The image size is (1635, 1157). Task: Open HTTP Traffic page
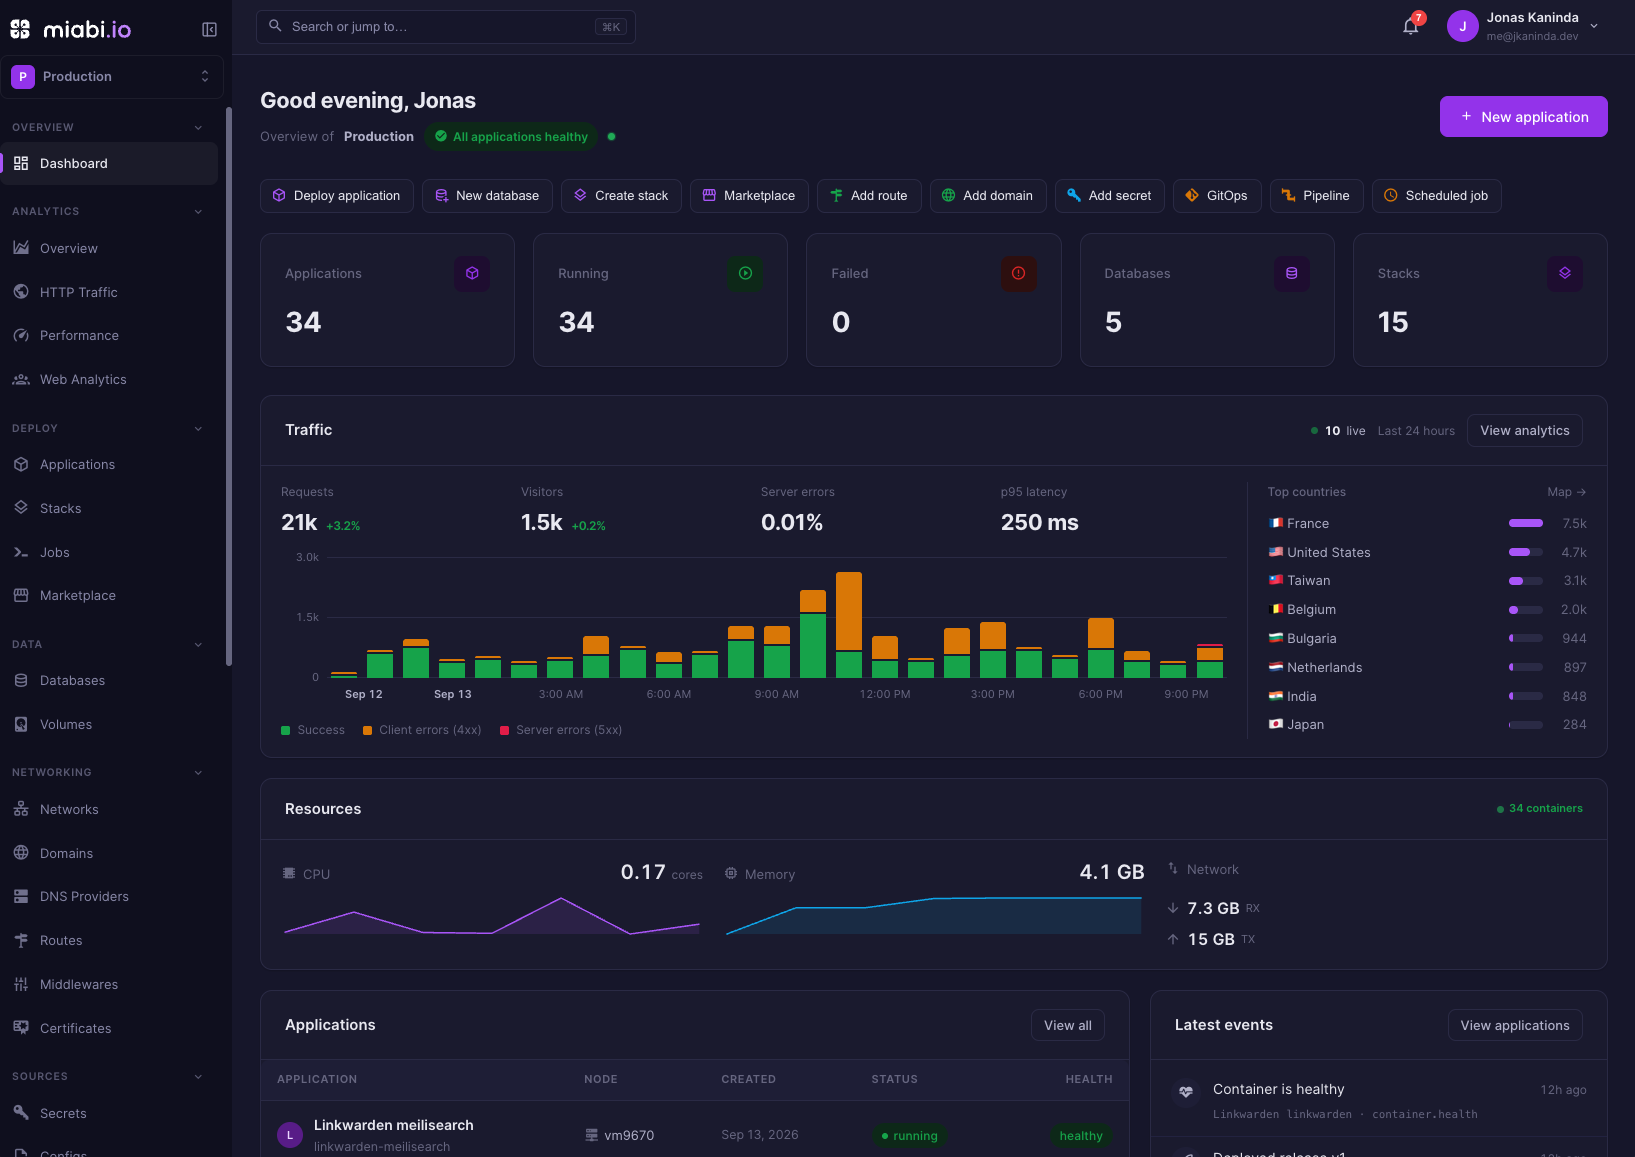click(110, 292)
